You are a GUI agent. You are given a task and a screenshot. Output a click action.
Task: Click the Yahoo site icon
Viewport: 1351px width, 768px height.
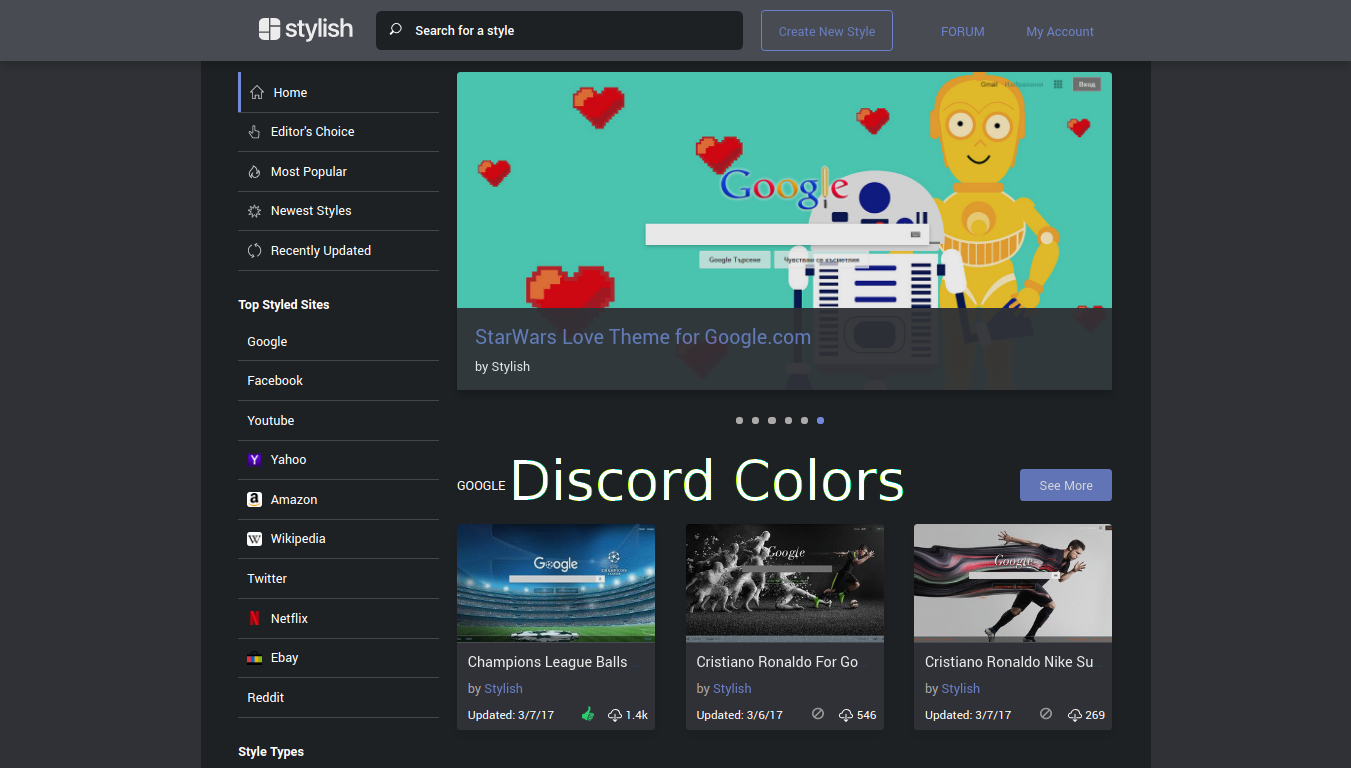[254, 460]
